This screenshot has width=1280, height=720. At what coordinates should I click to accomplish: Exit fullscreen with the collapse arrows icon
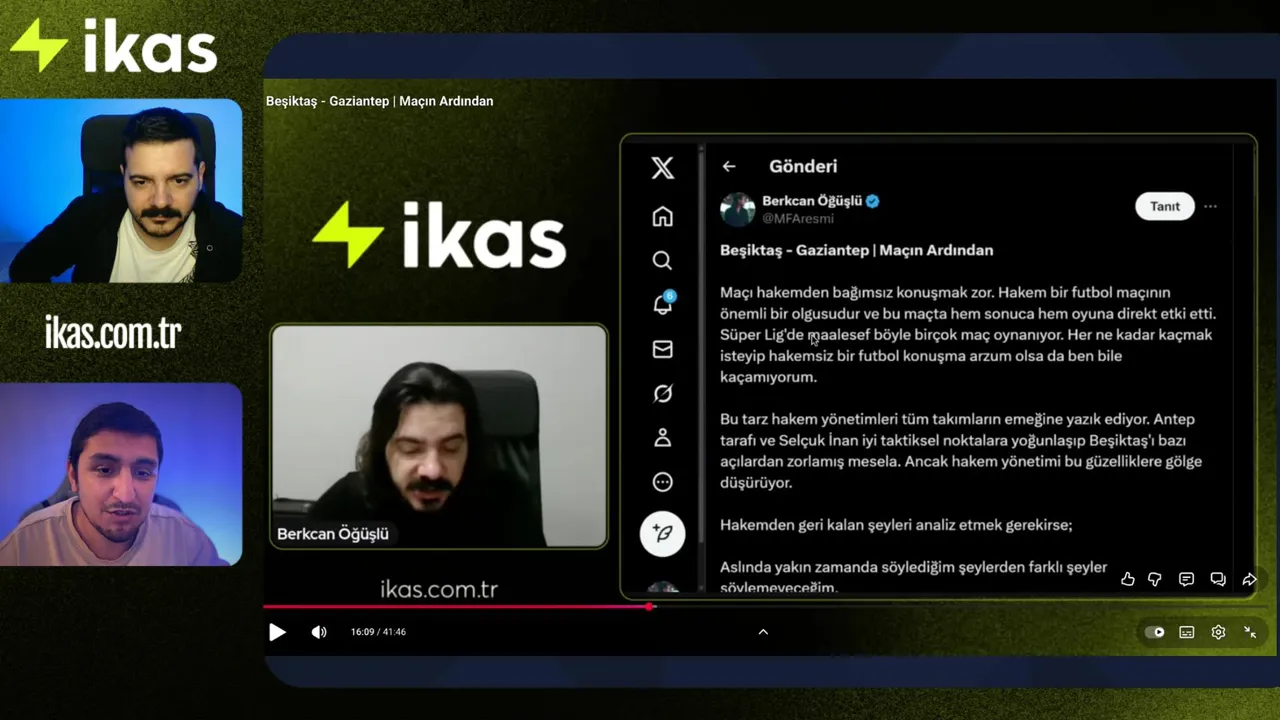1250,632
